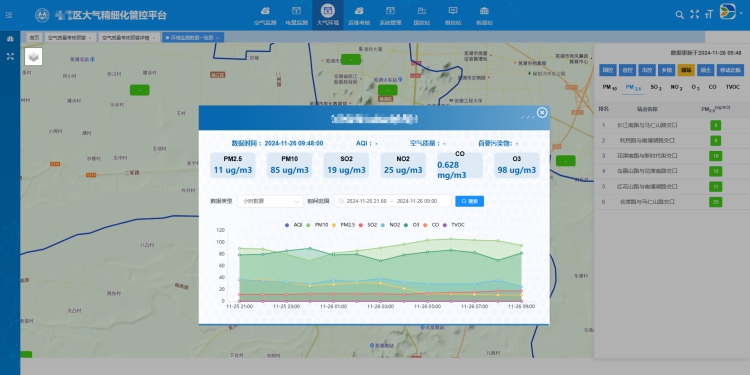Image resolution: width=750 pixels, height=375 pixels.
Task: Select the 国控 station type filter
Action: [607, 70]
